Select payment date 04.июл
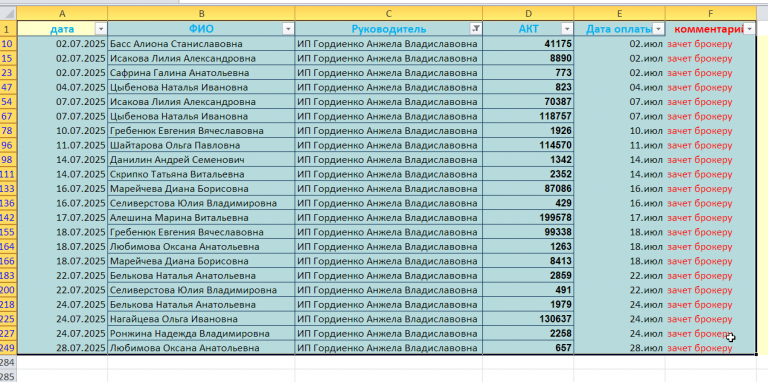The width and height of the screenshot is (768, 382). click(620, 88)
